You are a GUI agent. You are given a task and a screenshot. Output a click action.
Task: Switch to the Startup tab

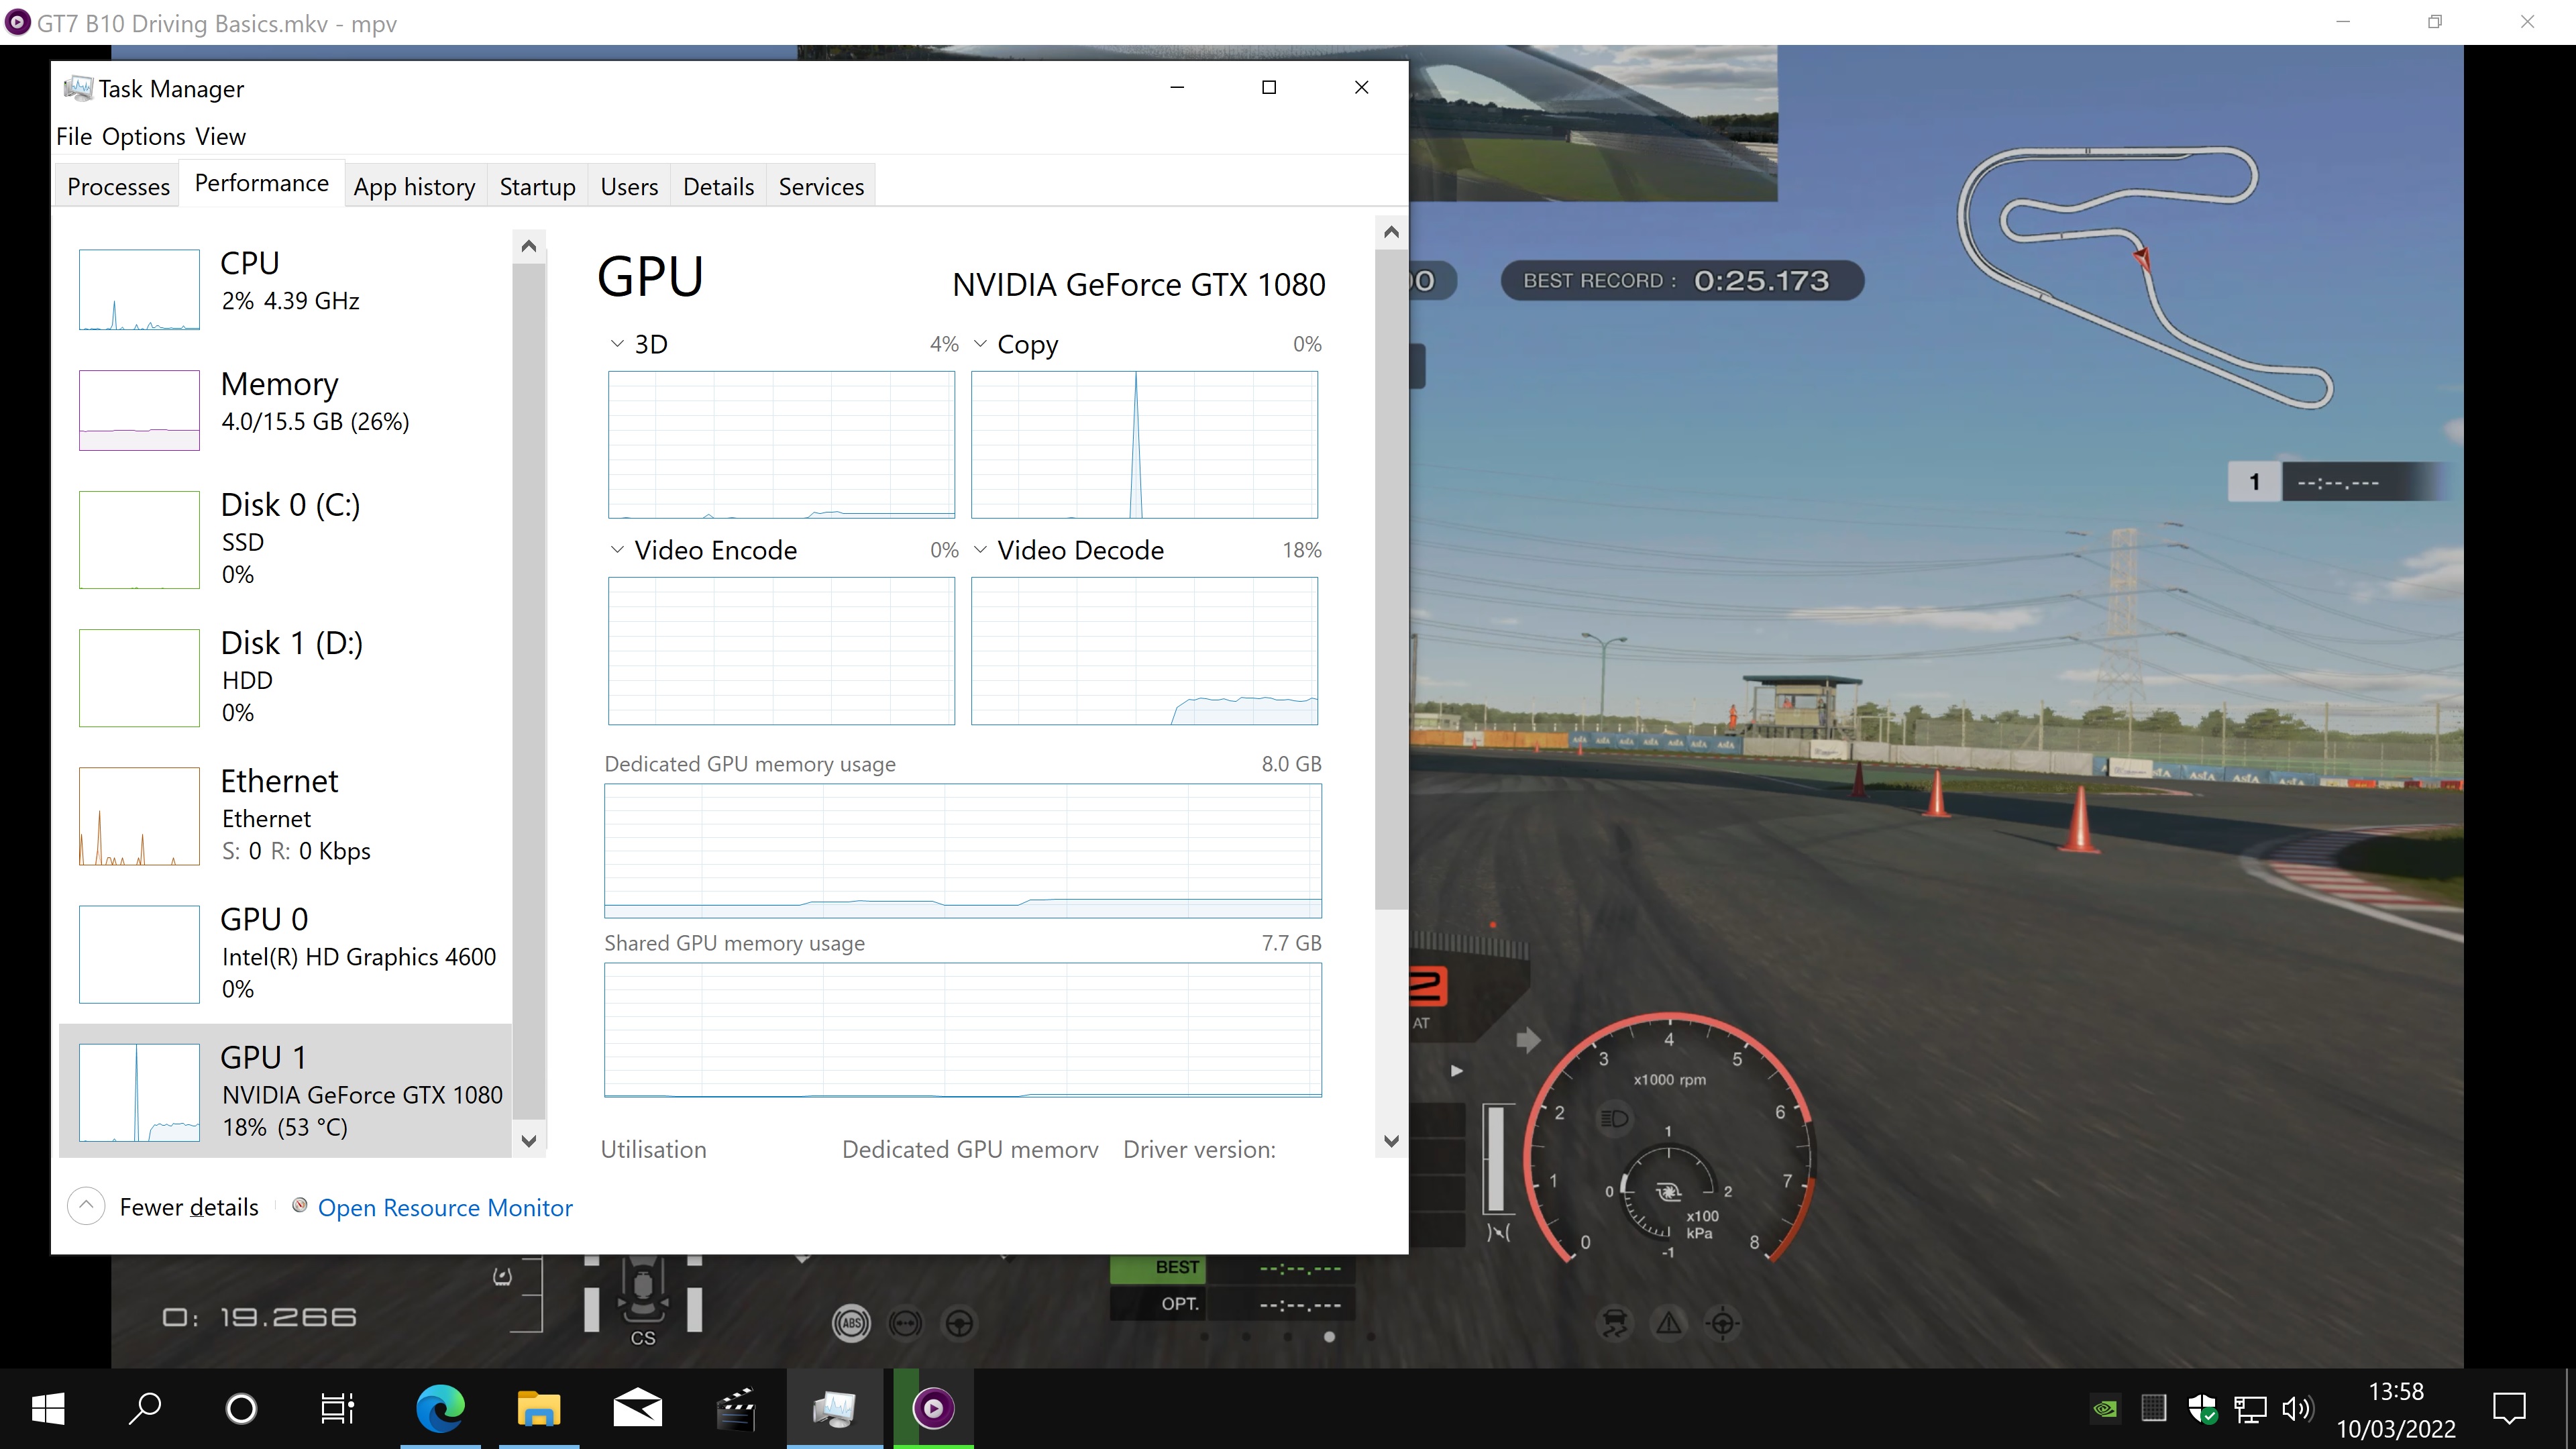(537, 186)
